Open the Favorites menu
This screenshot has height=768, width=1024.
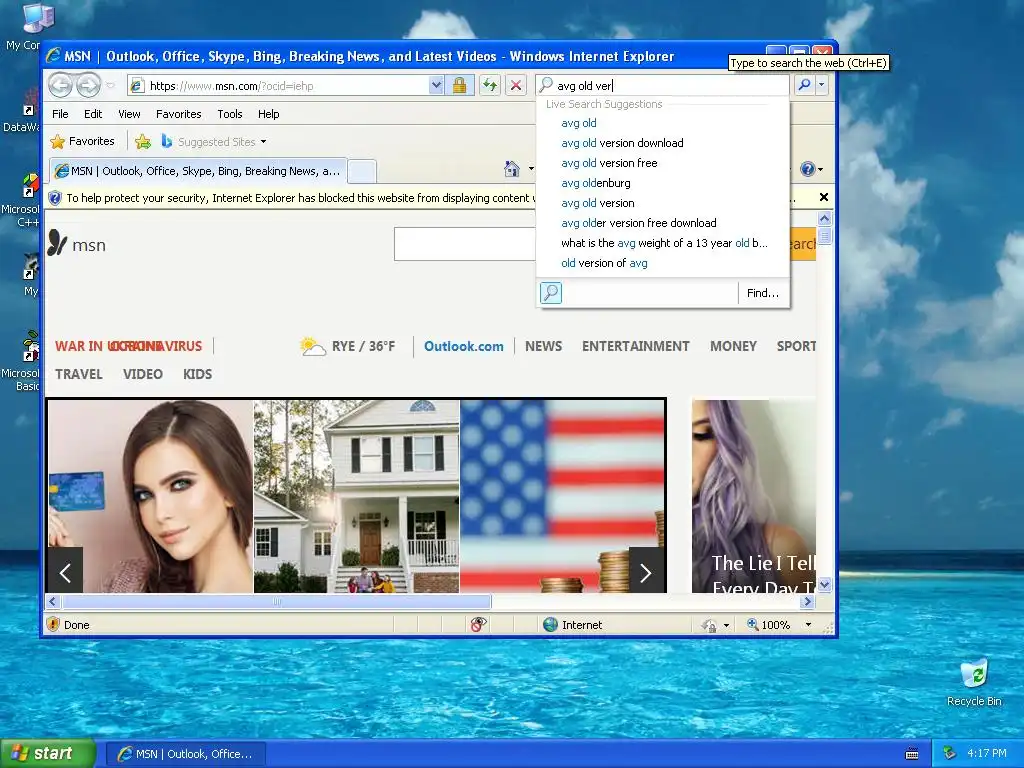click(x=178, y=114)
